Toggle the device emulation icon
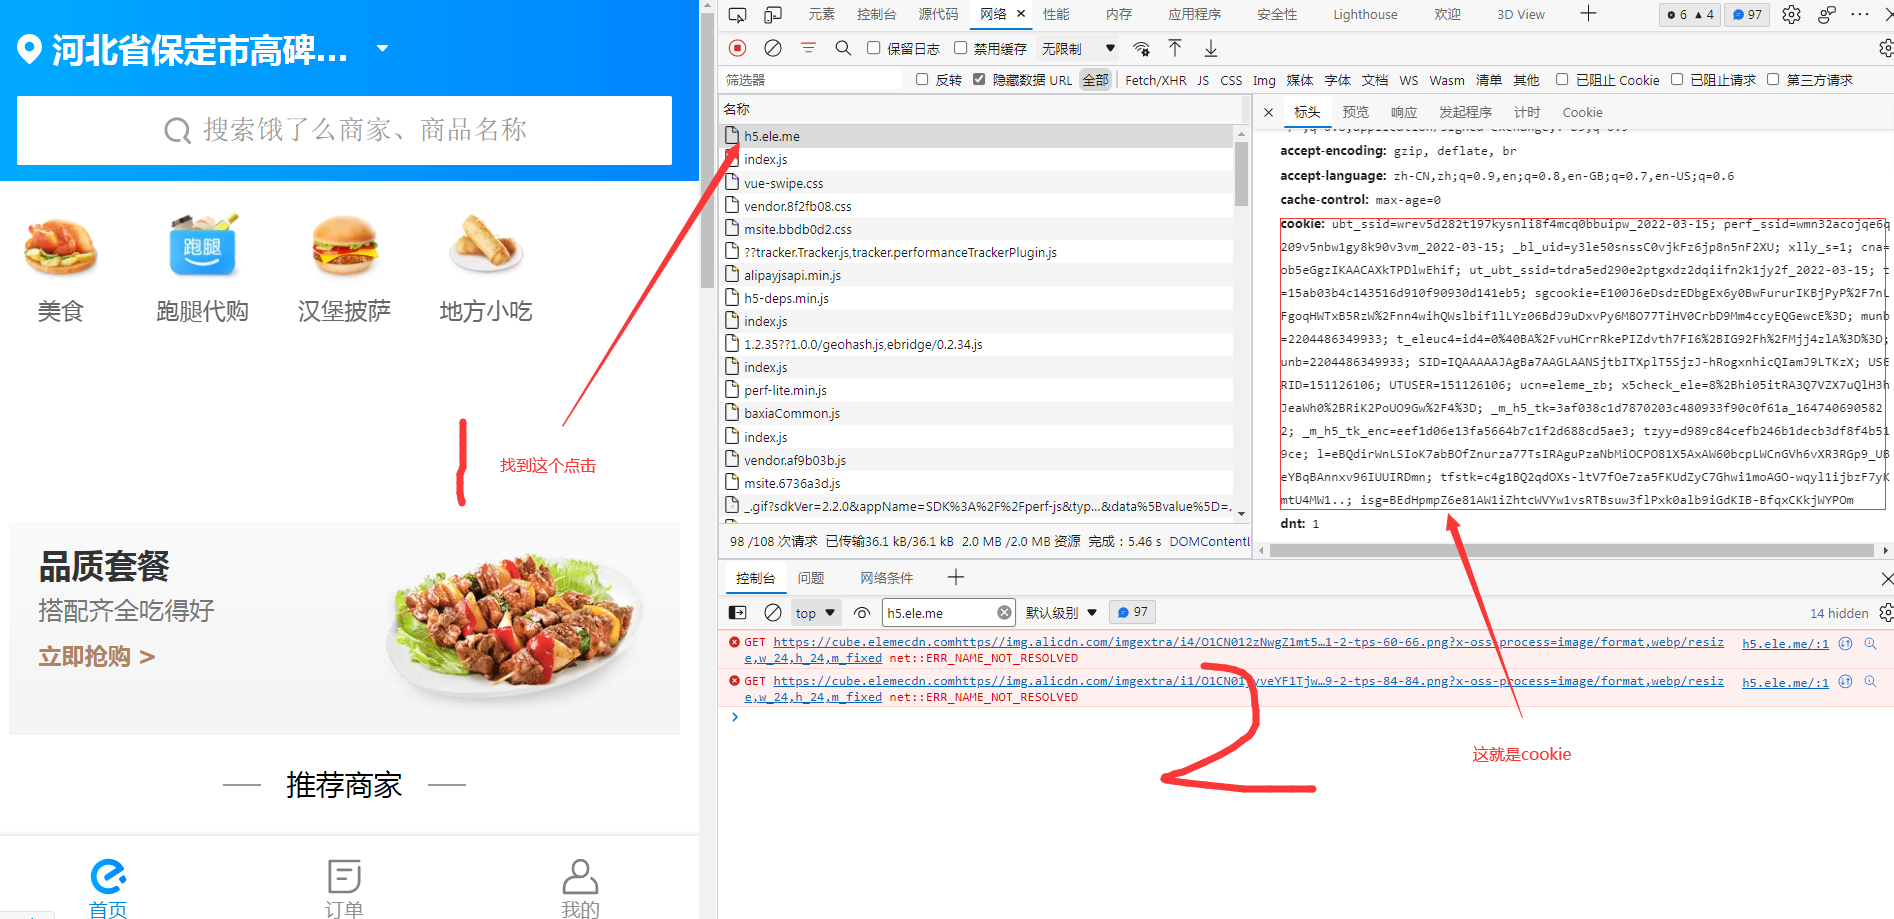The image size is (1894, 919). pos(773,14)
